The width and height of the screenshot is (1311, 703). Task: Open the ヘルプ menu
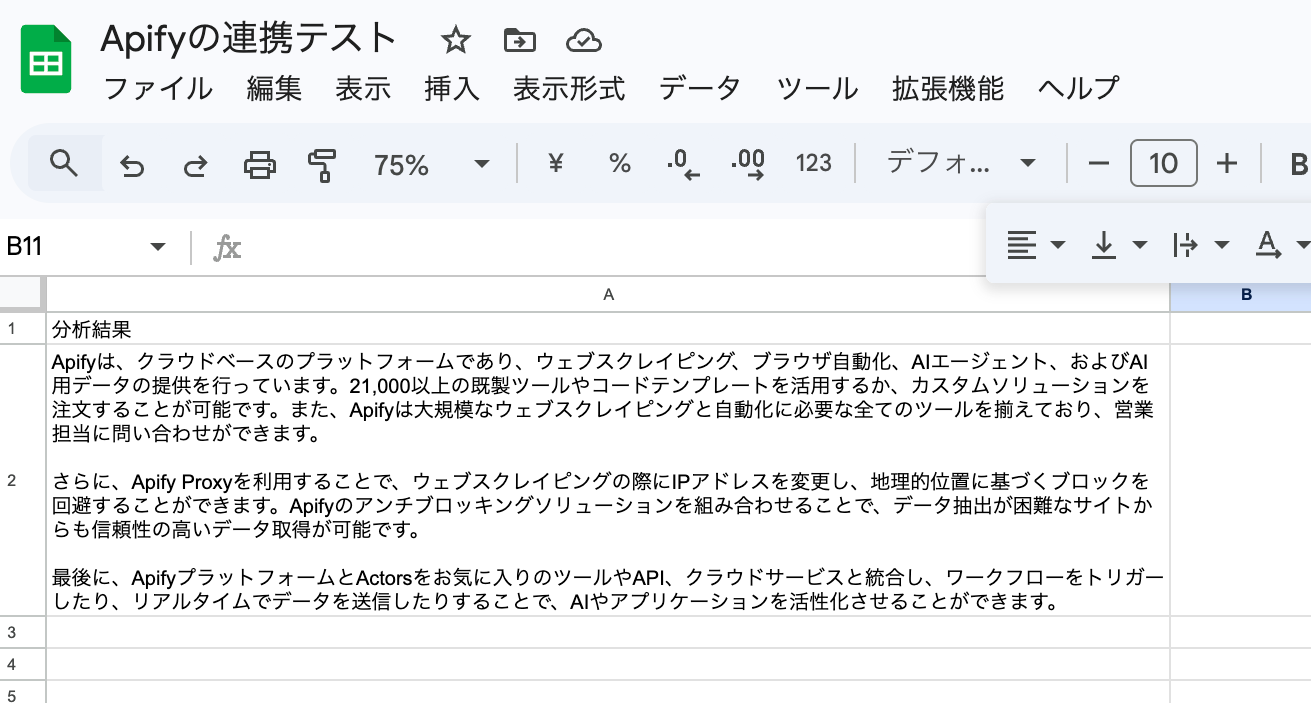tap(1079, 89)
